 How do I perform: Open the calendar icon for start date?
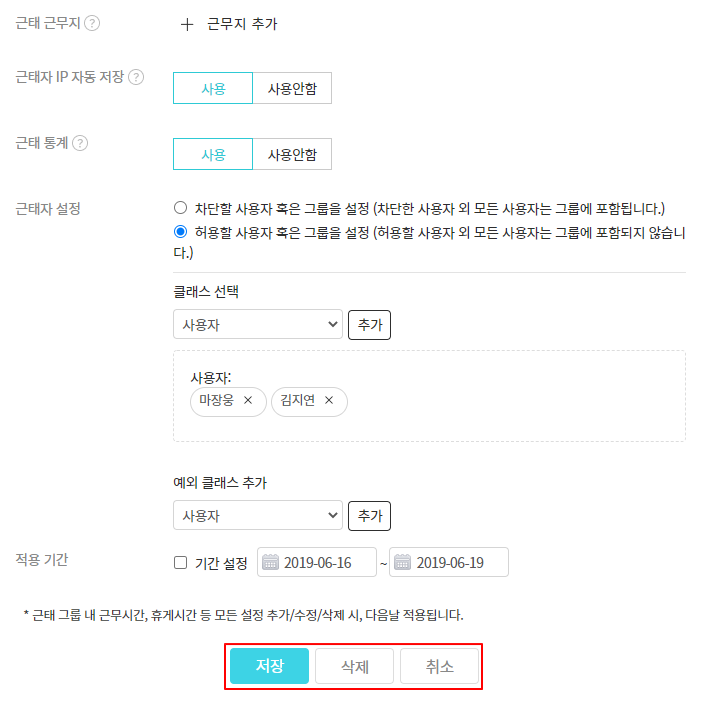coord(270,562)
